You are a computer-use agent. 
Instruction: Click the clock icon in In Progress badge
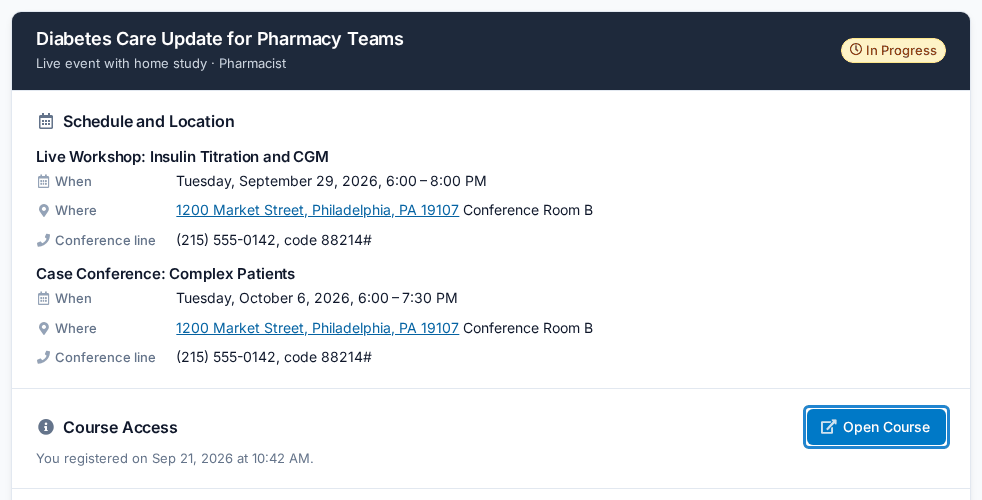coord(855,49)
